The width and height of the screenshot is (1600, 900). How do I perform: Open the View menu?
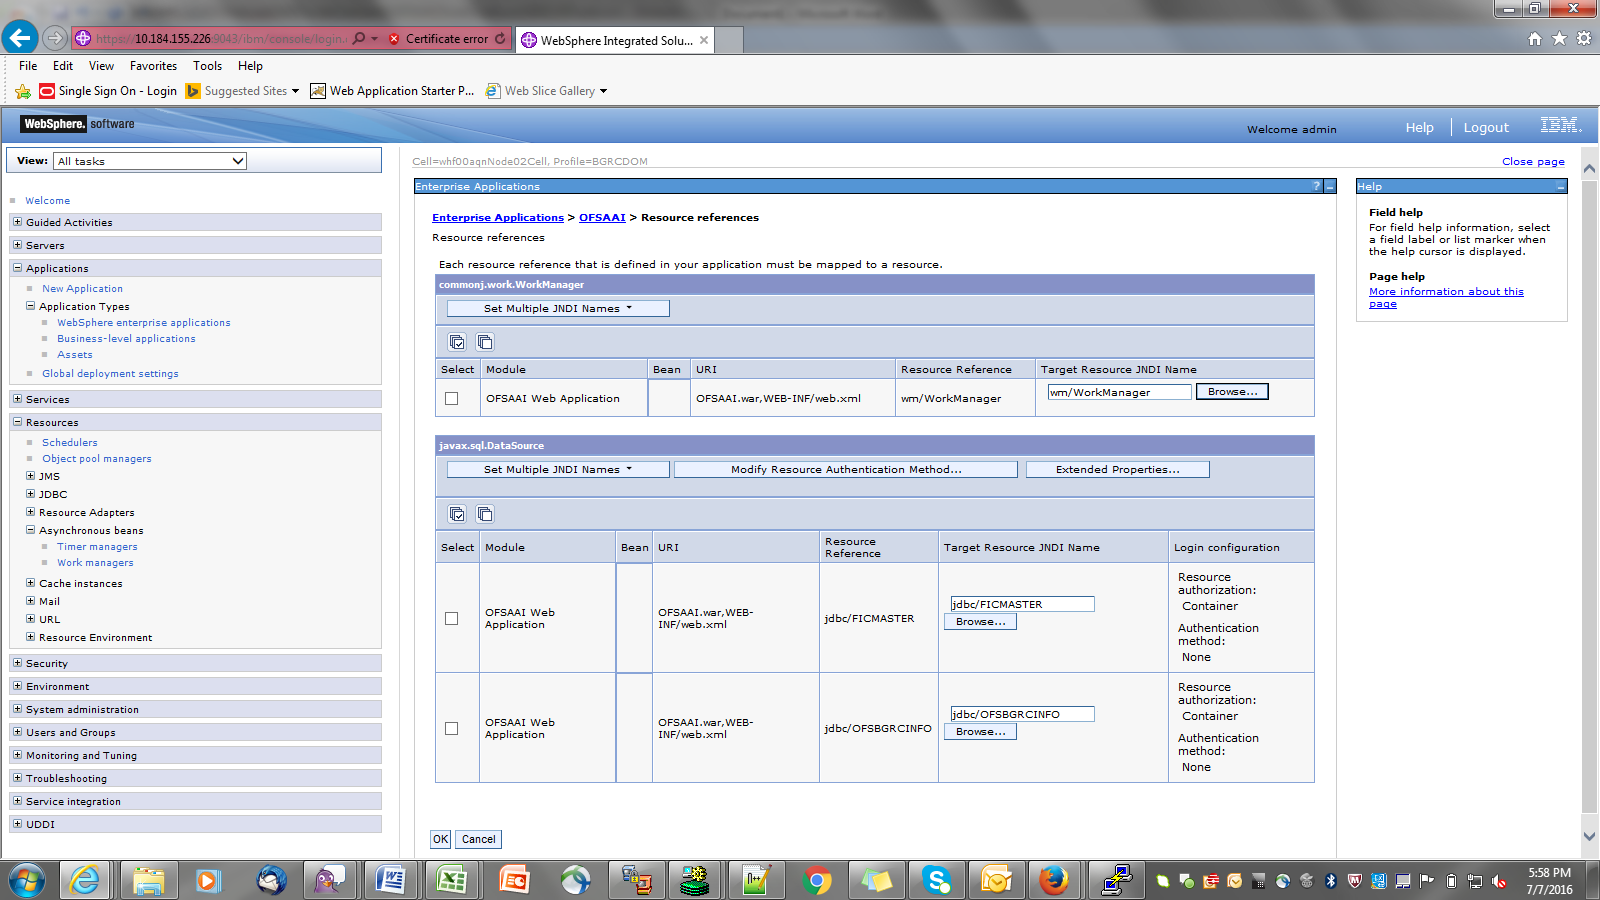click(101, 66)
